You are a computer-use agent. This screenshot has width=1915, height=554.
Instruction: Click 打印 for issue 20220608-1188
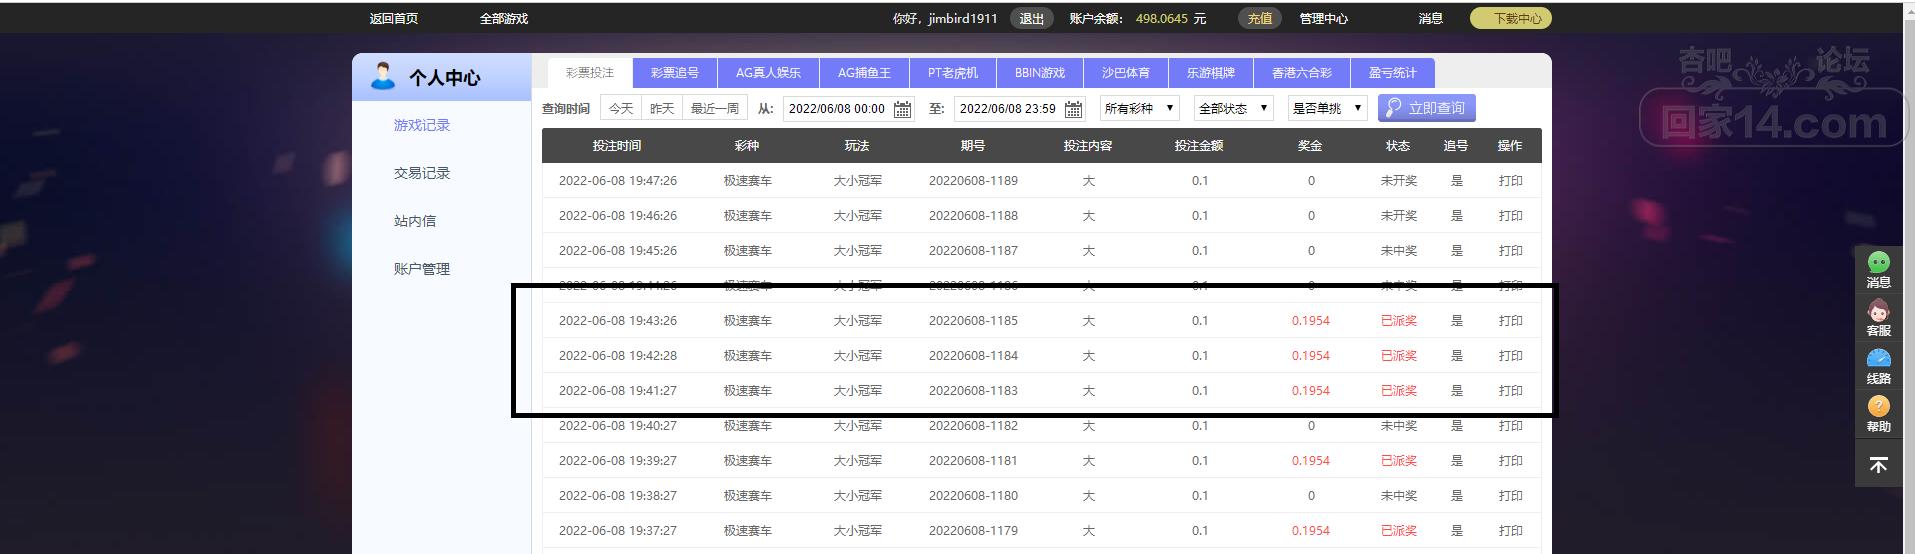tap(1510, 216)
